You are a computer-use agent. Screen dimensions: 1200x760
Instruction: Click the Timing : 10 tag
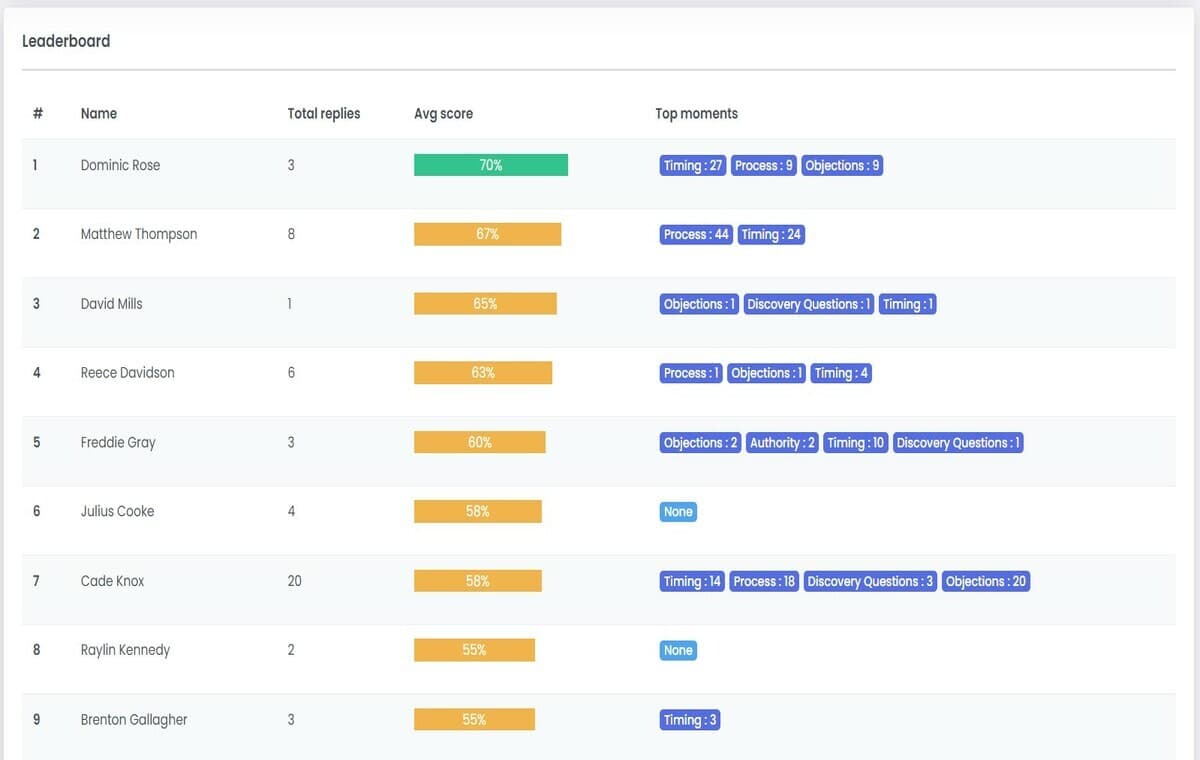[x=856, y=443]
